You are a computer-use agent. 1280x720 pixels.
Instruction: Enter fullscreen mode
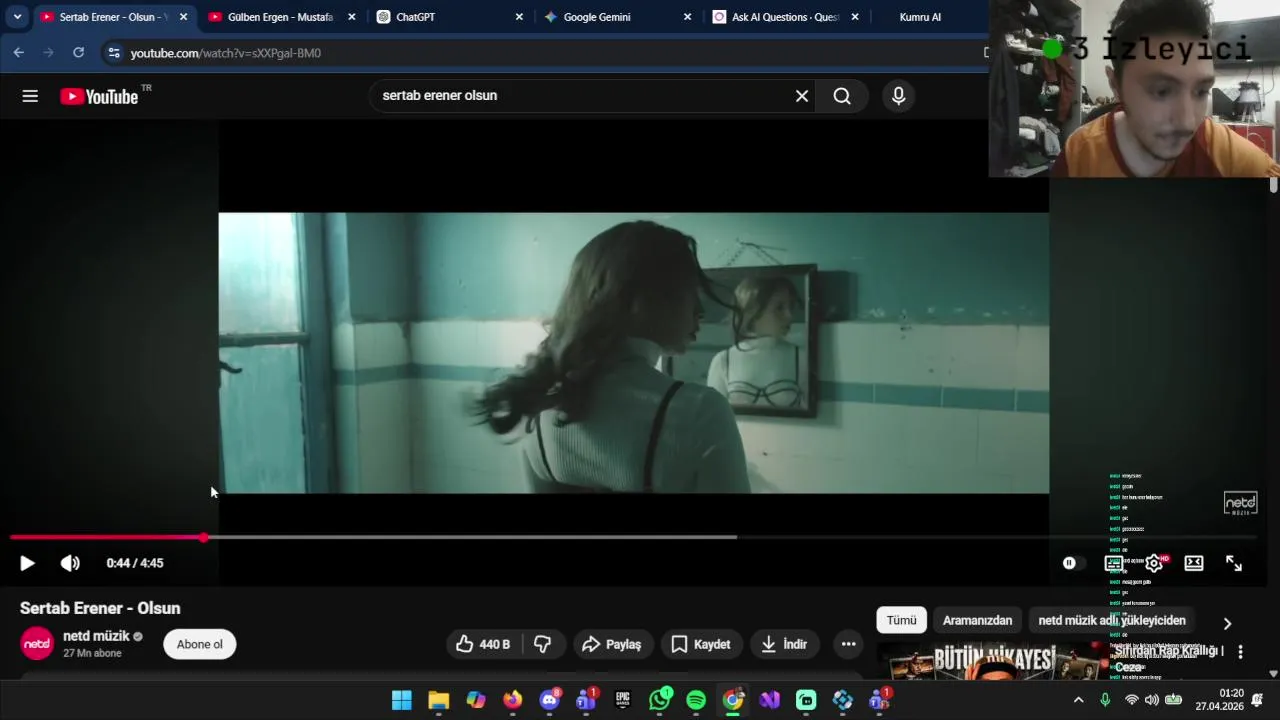[x=1234, y=563]
